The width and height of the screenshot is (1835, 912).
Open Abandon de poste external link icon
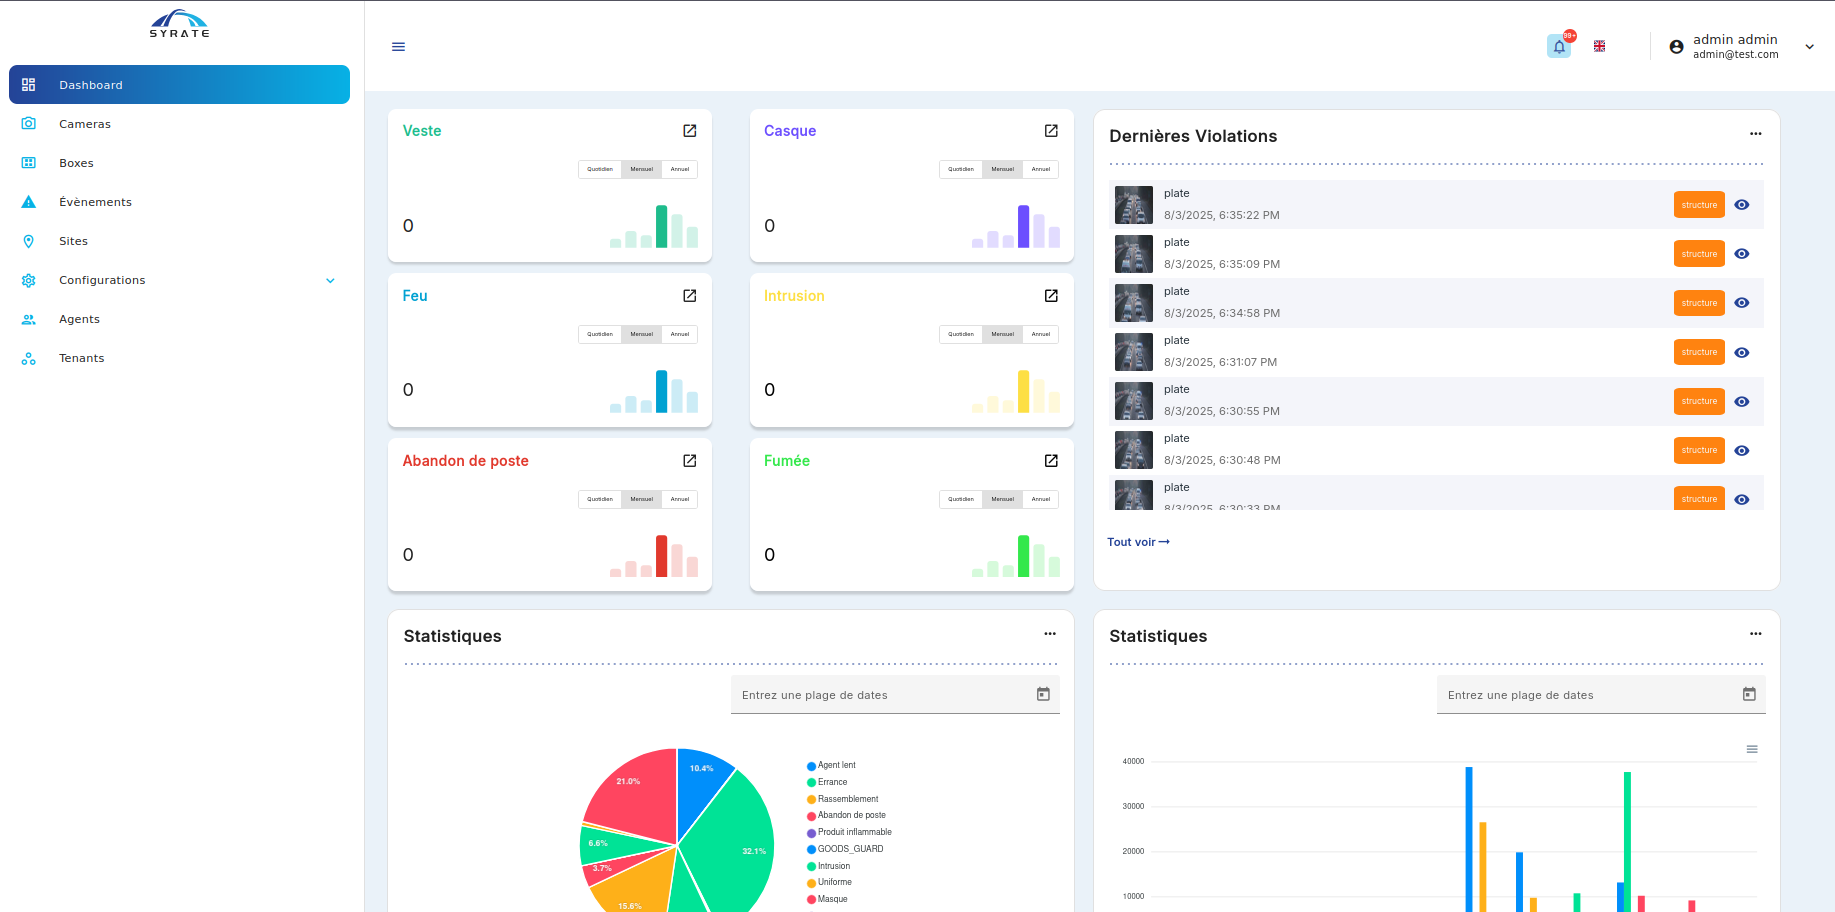[690, 461]
